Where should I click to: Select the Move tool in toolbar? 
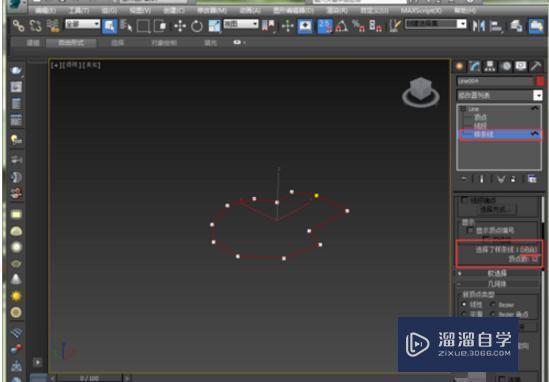click(180, 26)
